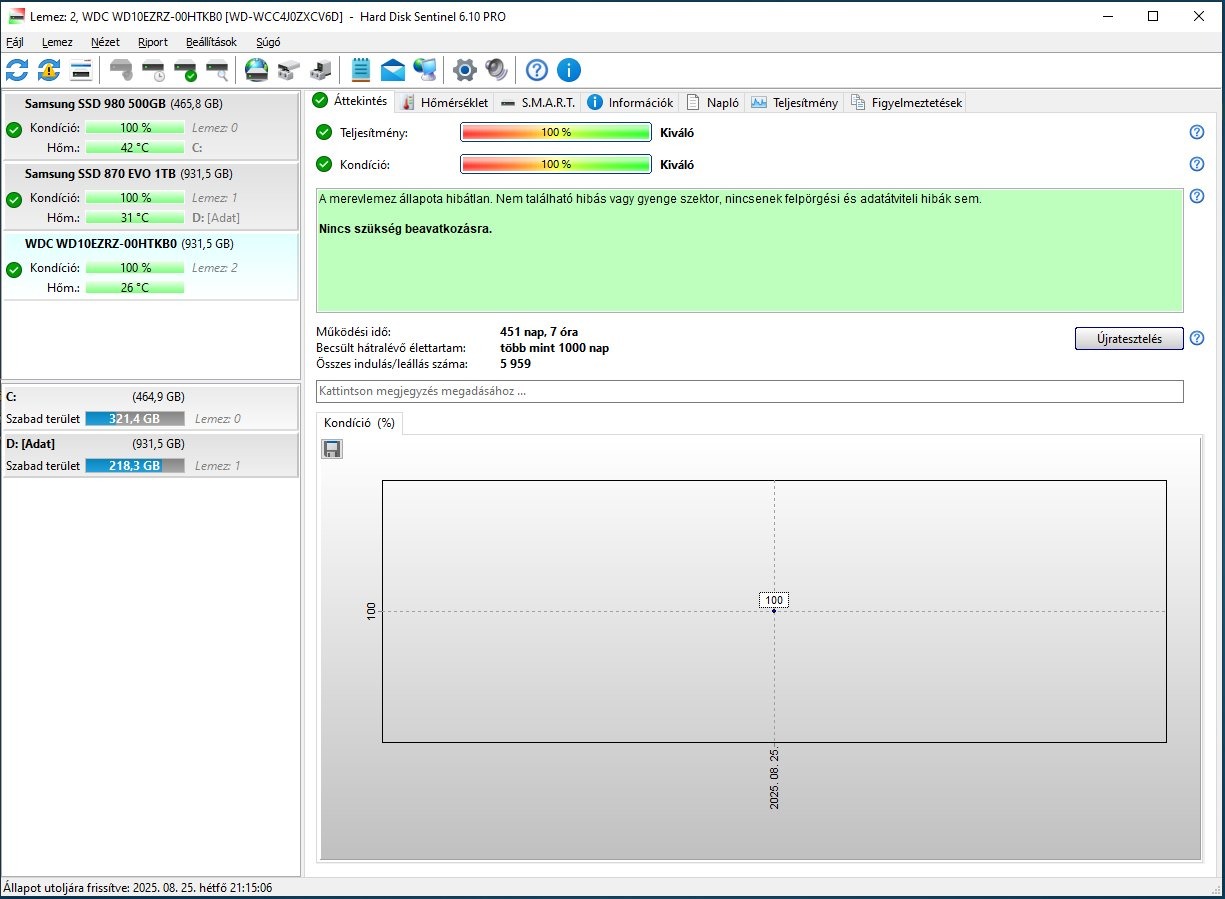Click the two-drives toolbar icon
Viewport: 1225px width, 899px height.
click(x=288, y=70)
